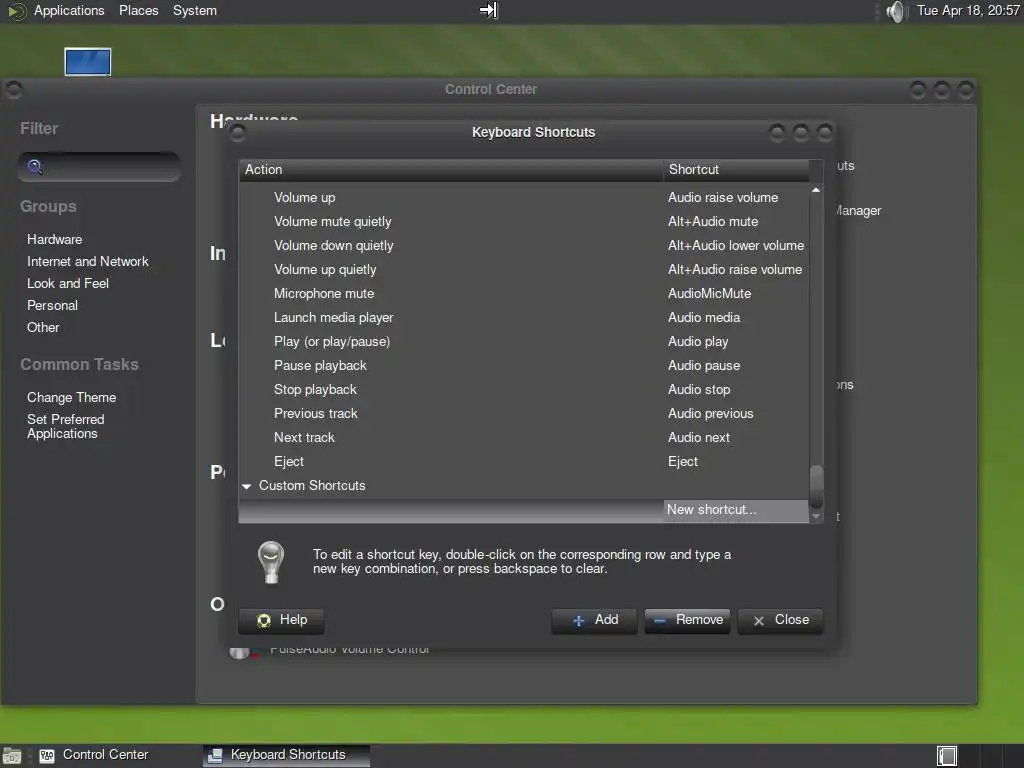Select the Internet and Network group
This screenshot has height=768, width=1024.
point(88,262)
